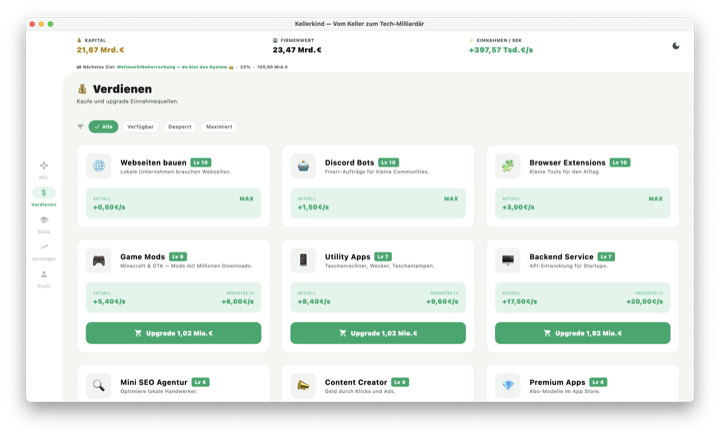Upgrade Utility Apps for 1,02 Mio. €
Screen dimensions: 720x436
[x=378, y=333]
